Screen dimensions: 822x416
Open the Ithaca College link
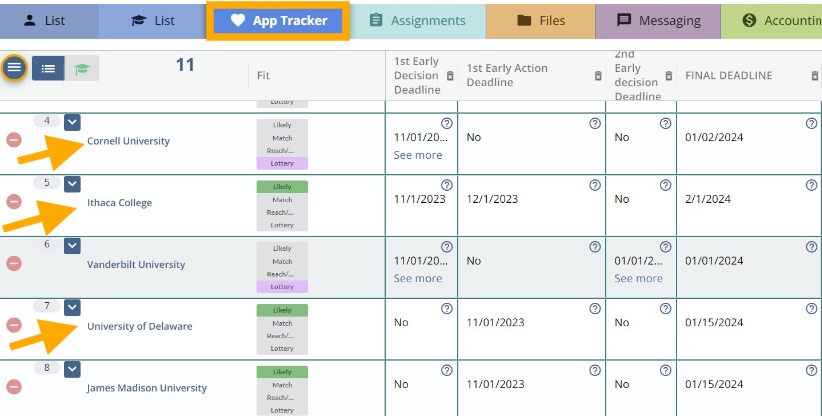[x=120, y=203]
